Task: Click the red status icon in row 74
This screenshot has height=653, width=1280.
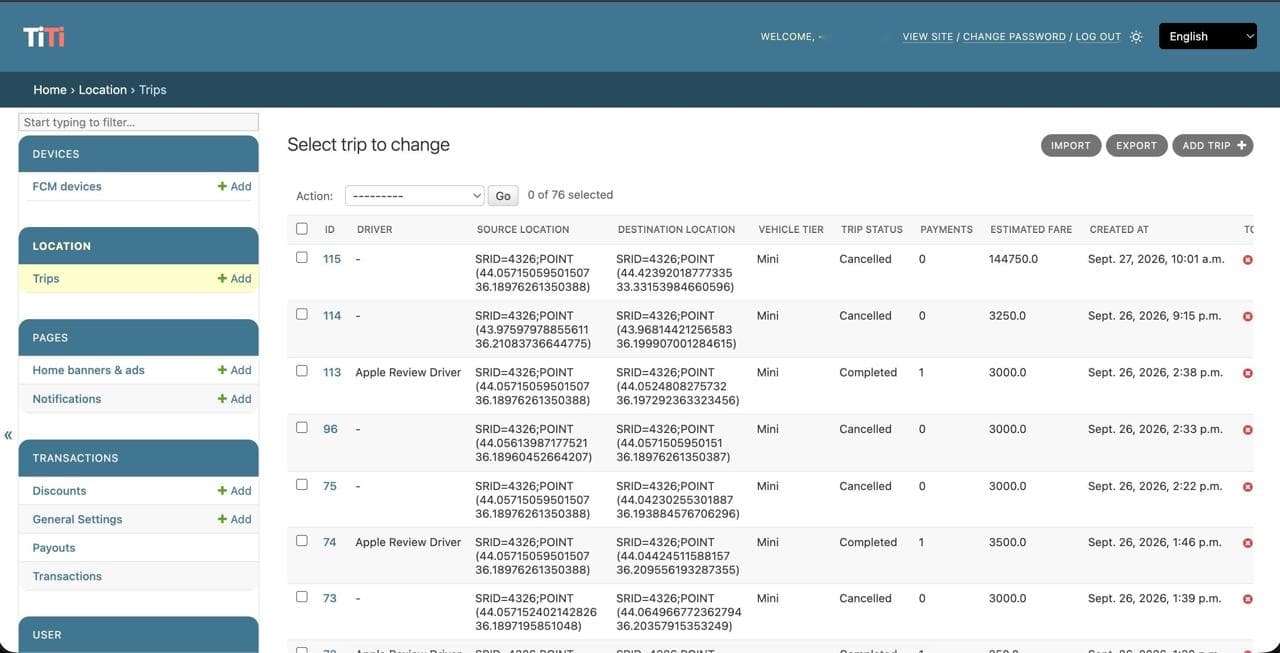Action: 1247,543
